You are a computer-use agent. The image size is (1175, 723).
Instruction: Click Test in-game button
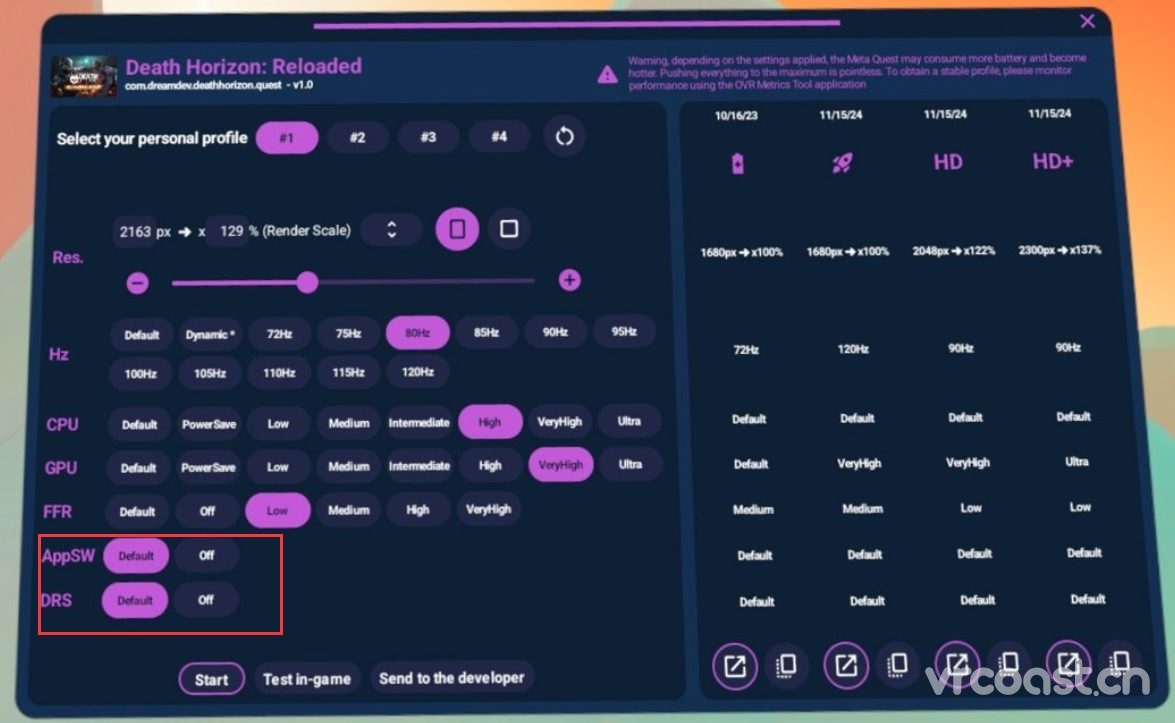(x=306, y=679)
